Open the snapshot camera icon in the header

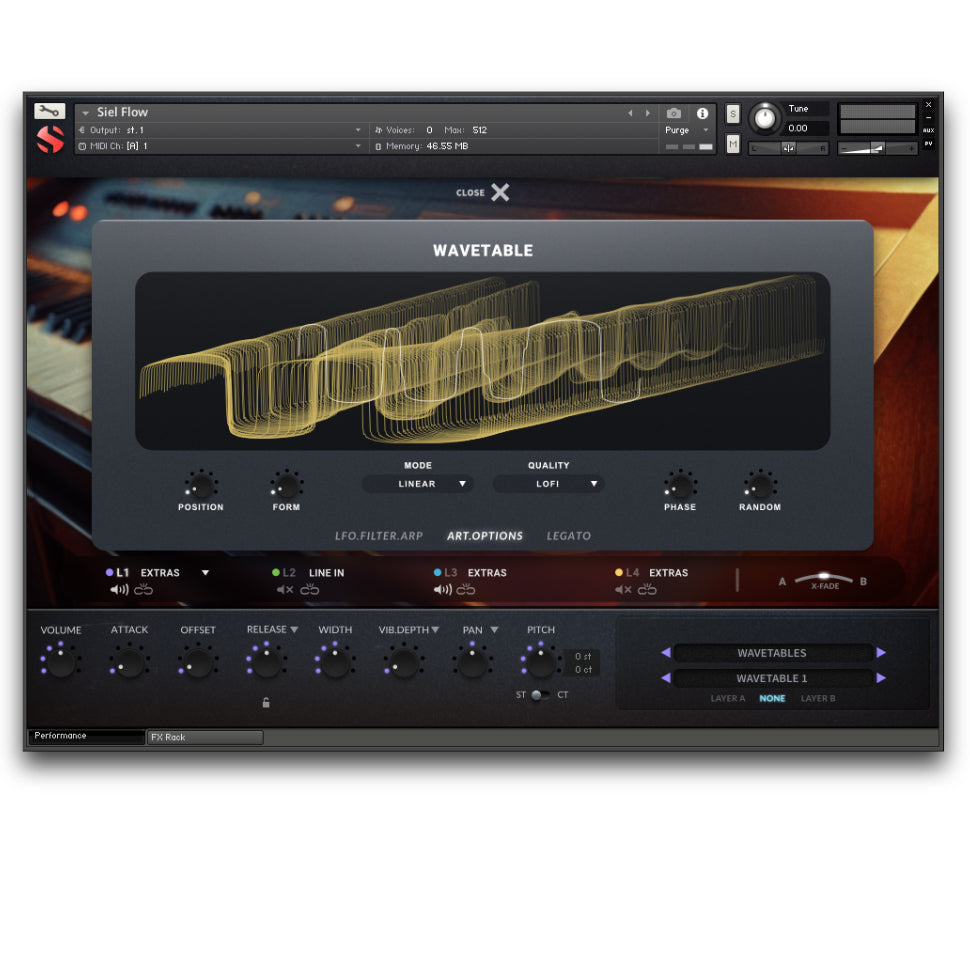[x=674, y=113]
